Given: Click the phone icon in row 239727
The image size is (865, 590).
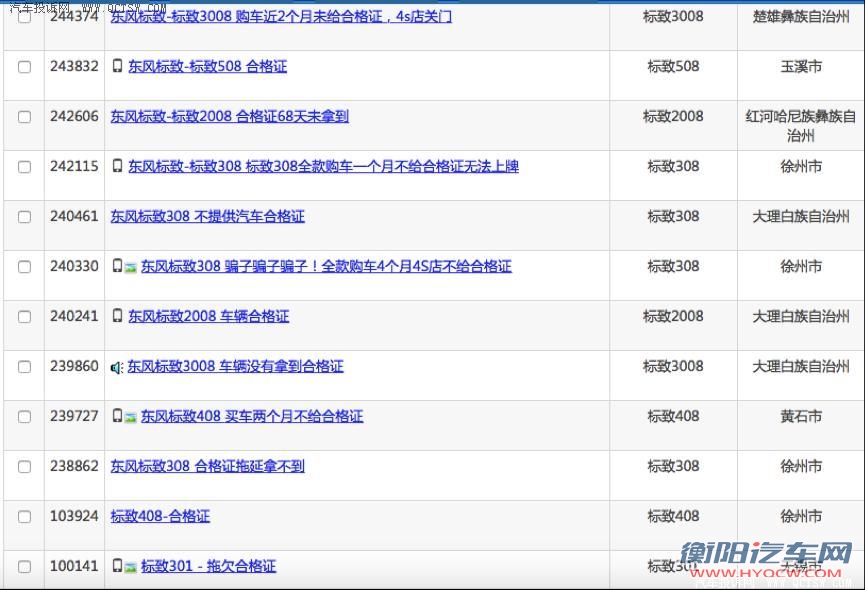Looking at the screenshot, I should point(117,416).
